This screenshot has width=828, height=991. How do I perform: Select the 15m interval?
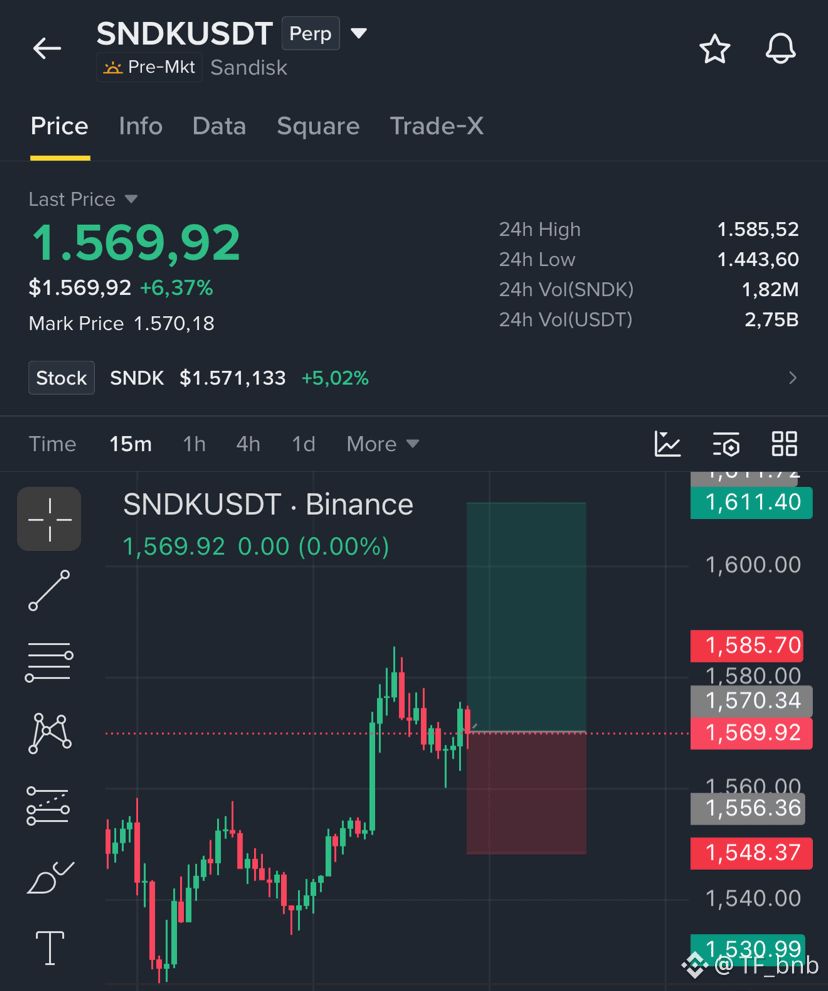[130, 444]
